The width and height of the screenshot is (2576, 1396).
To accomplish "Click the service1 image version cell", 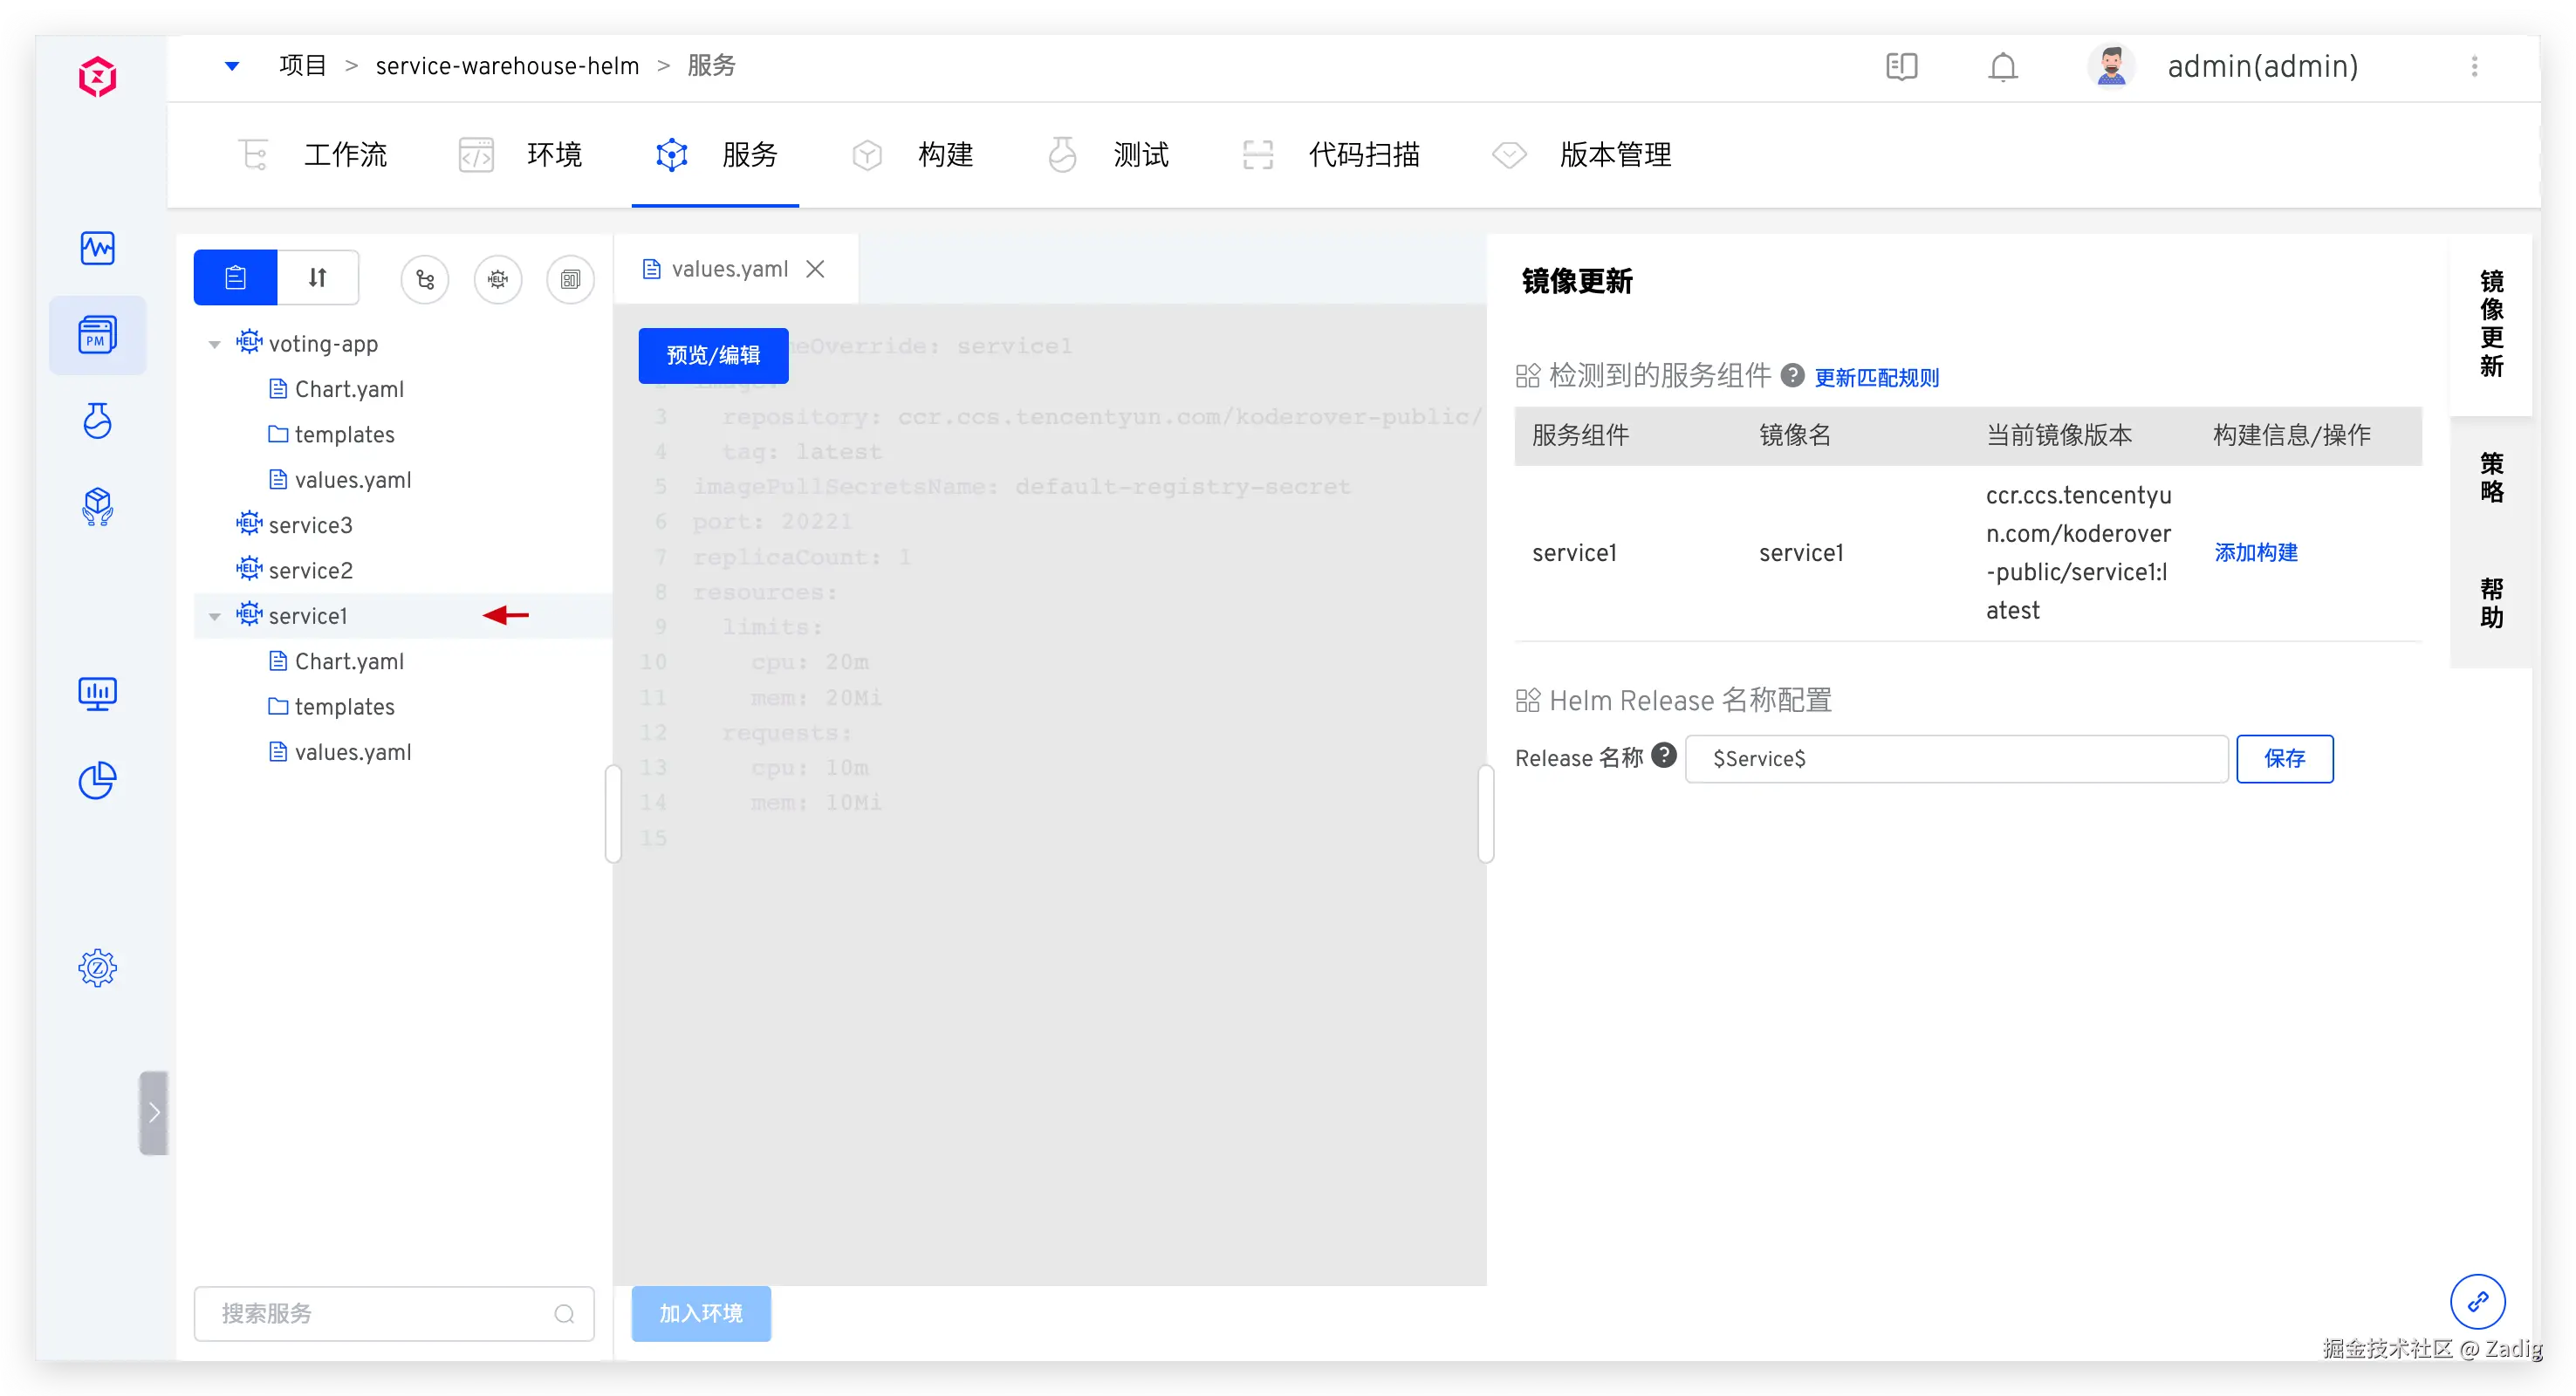I will 2079,552.
